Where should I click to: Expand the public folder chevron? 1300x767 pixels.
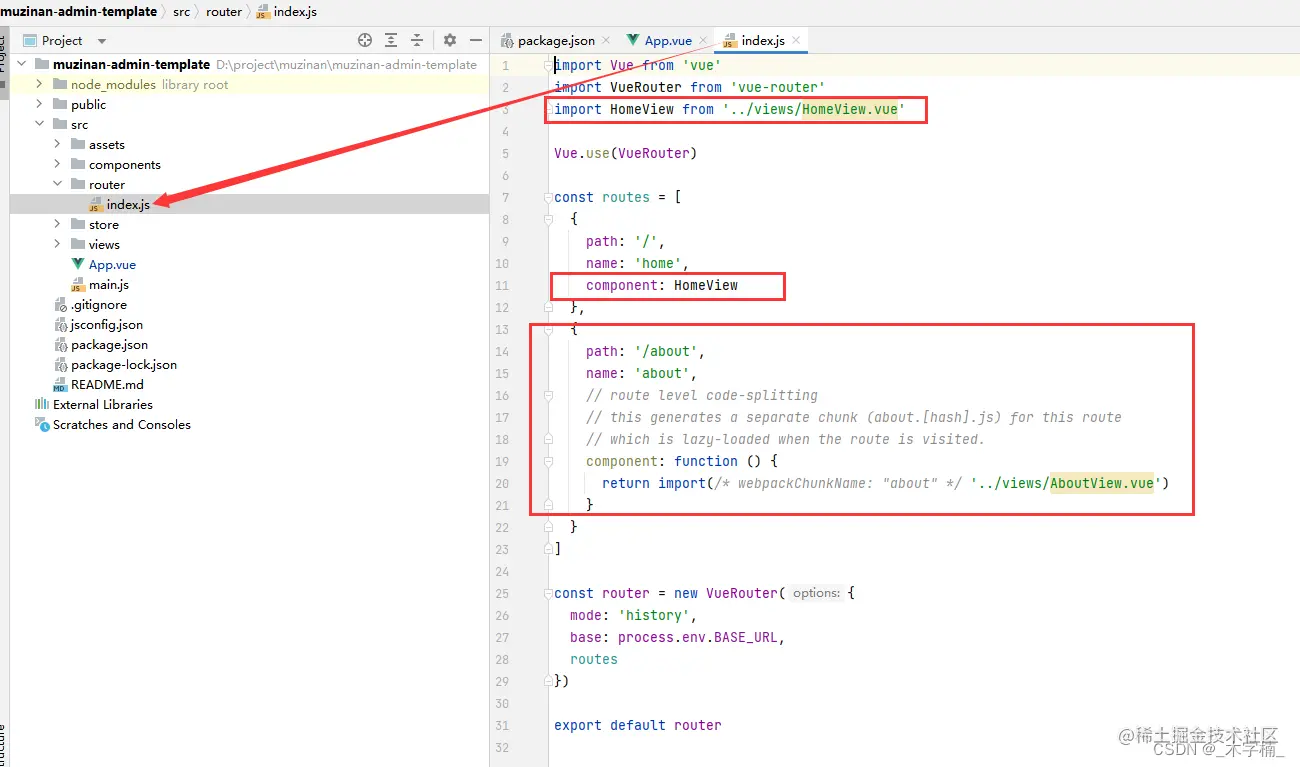(39, 104)
